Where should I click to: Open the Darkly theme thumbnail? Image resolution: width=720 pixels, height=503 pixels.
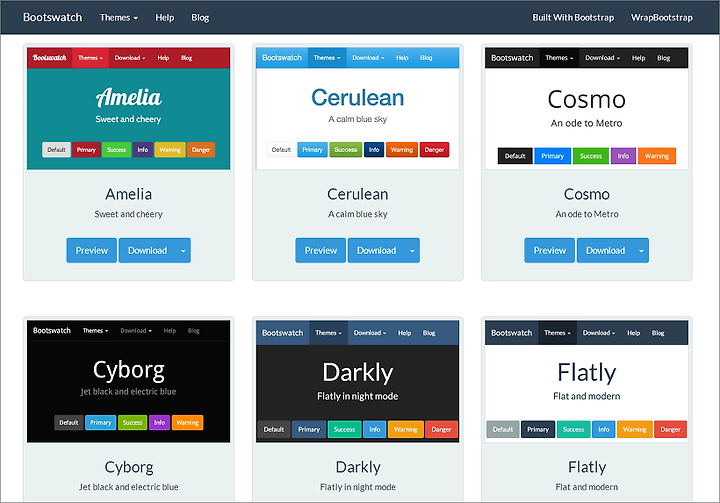pyautogui.click(x=358, y=381)
